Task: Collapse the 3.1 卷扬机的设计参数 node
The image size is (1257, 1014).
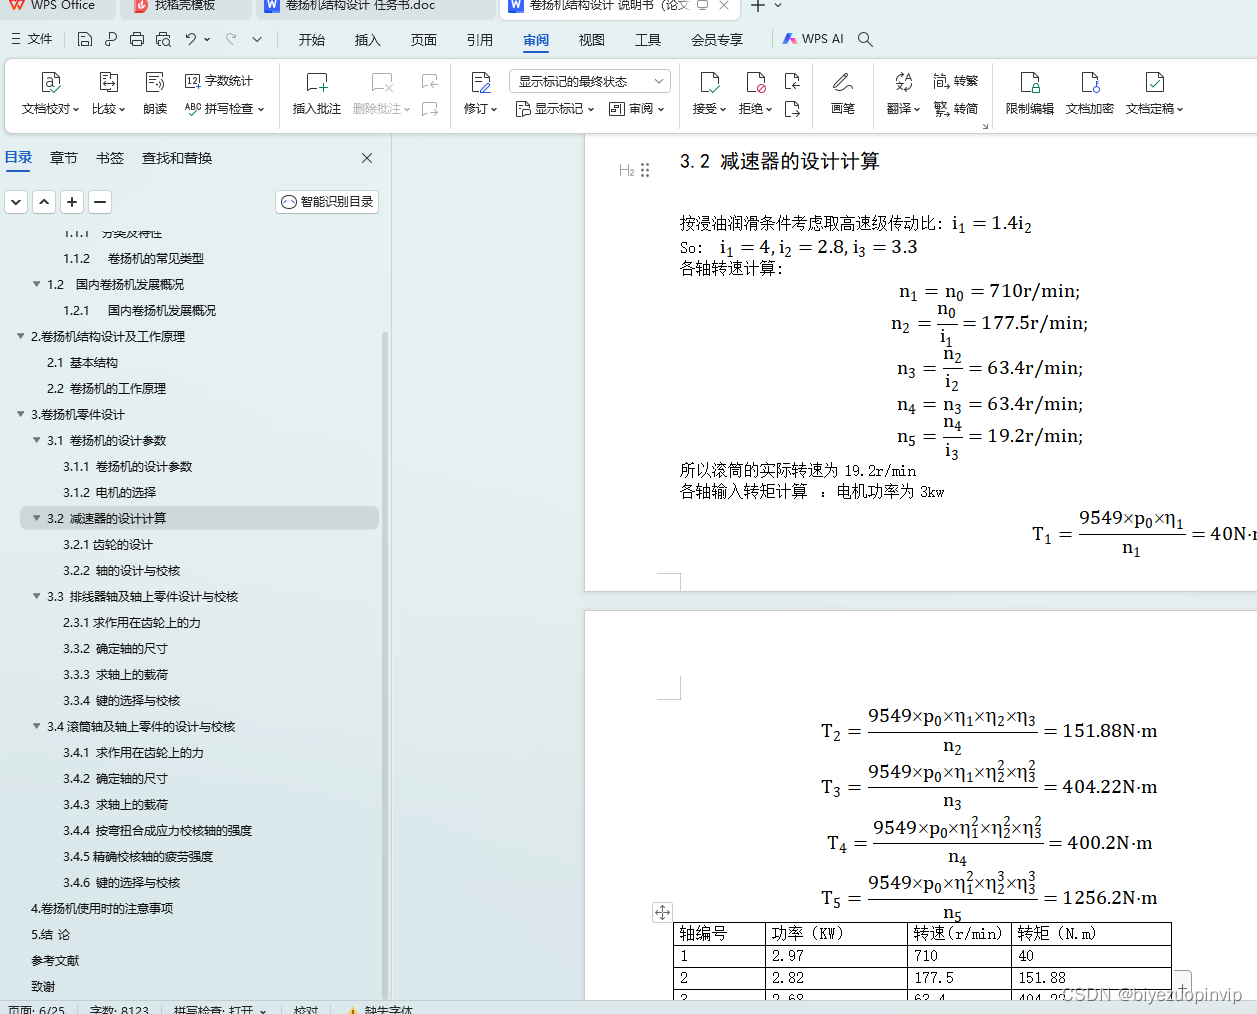Action: 37,440
